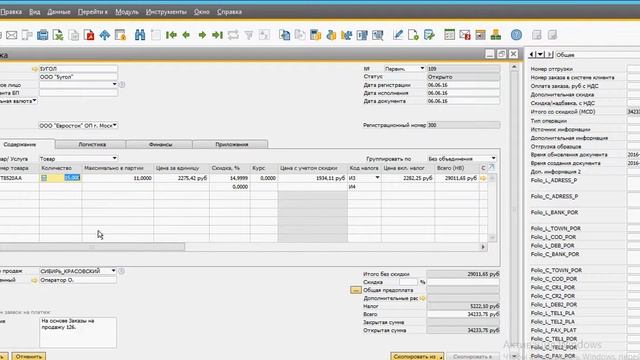Open payment means coins icon
Viewport: 640px width, 360px height.
(x=331, y=35)
